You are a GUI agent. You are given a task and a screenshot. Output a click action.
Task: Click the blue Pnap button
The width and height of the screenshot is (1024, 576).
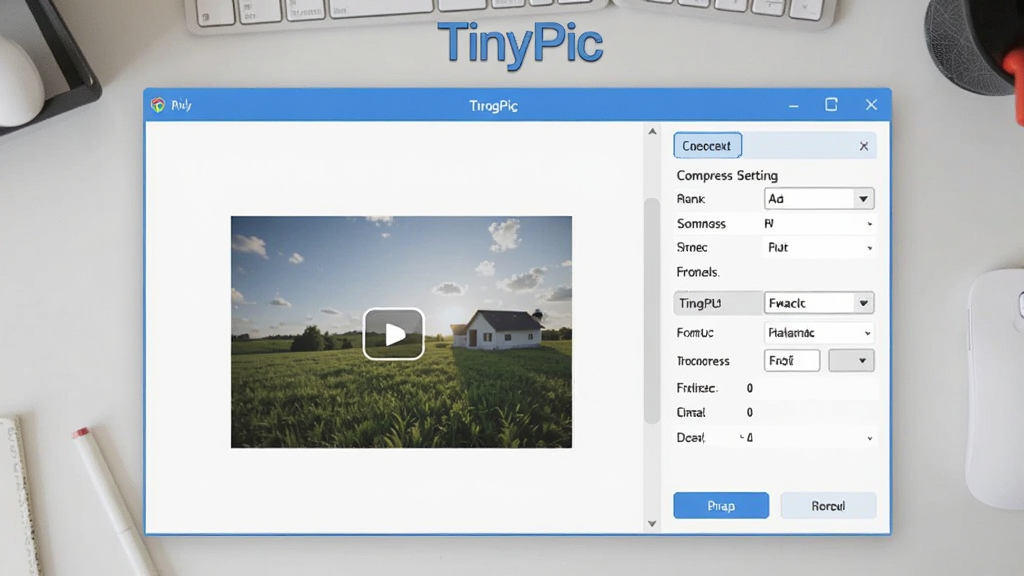click(x=721, y=505)
